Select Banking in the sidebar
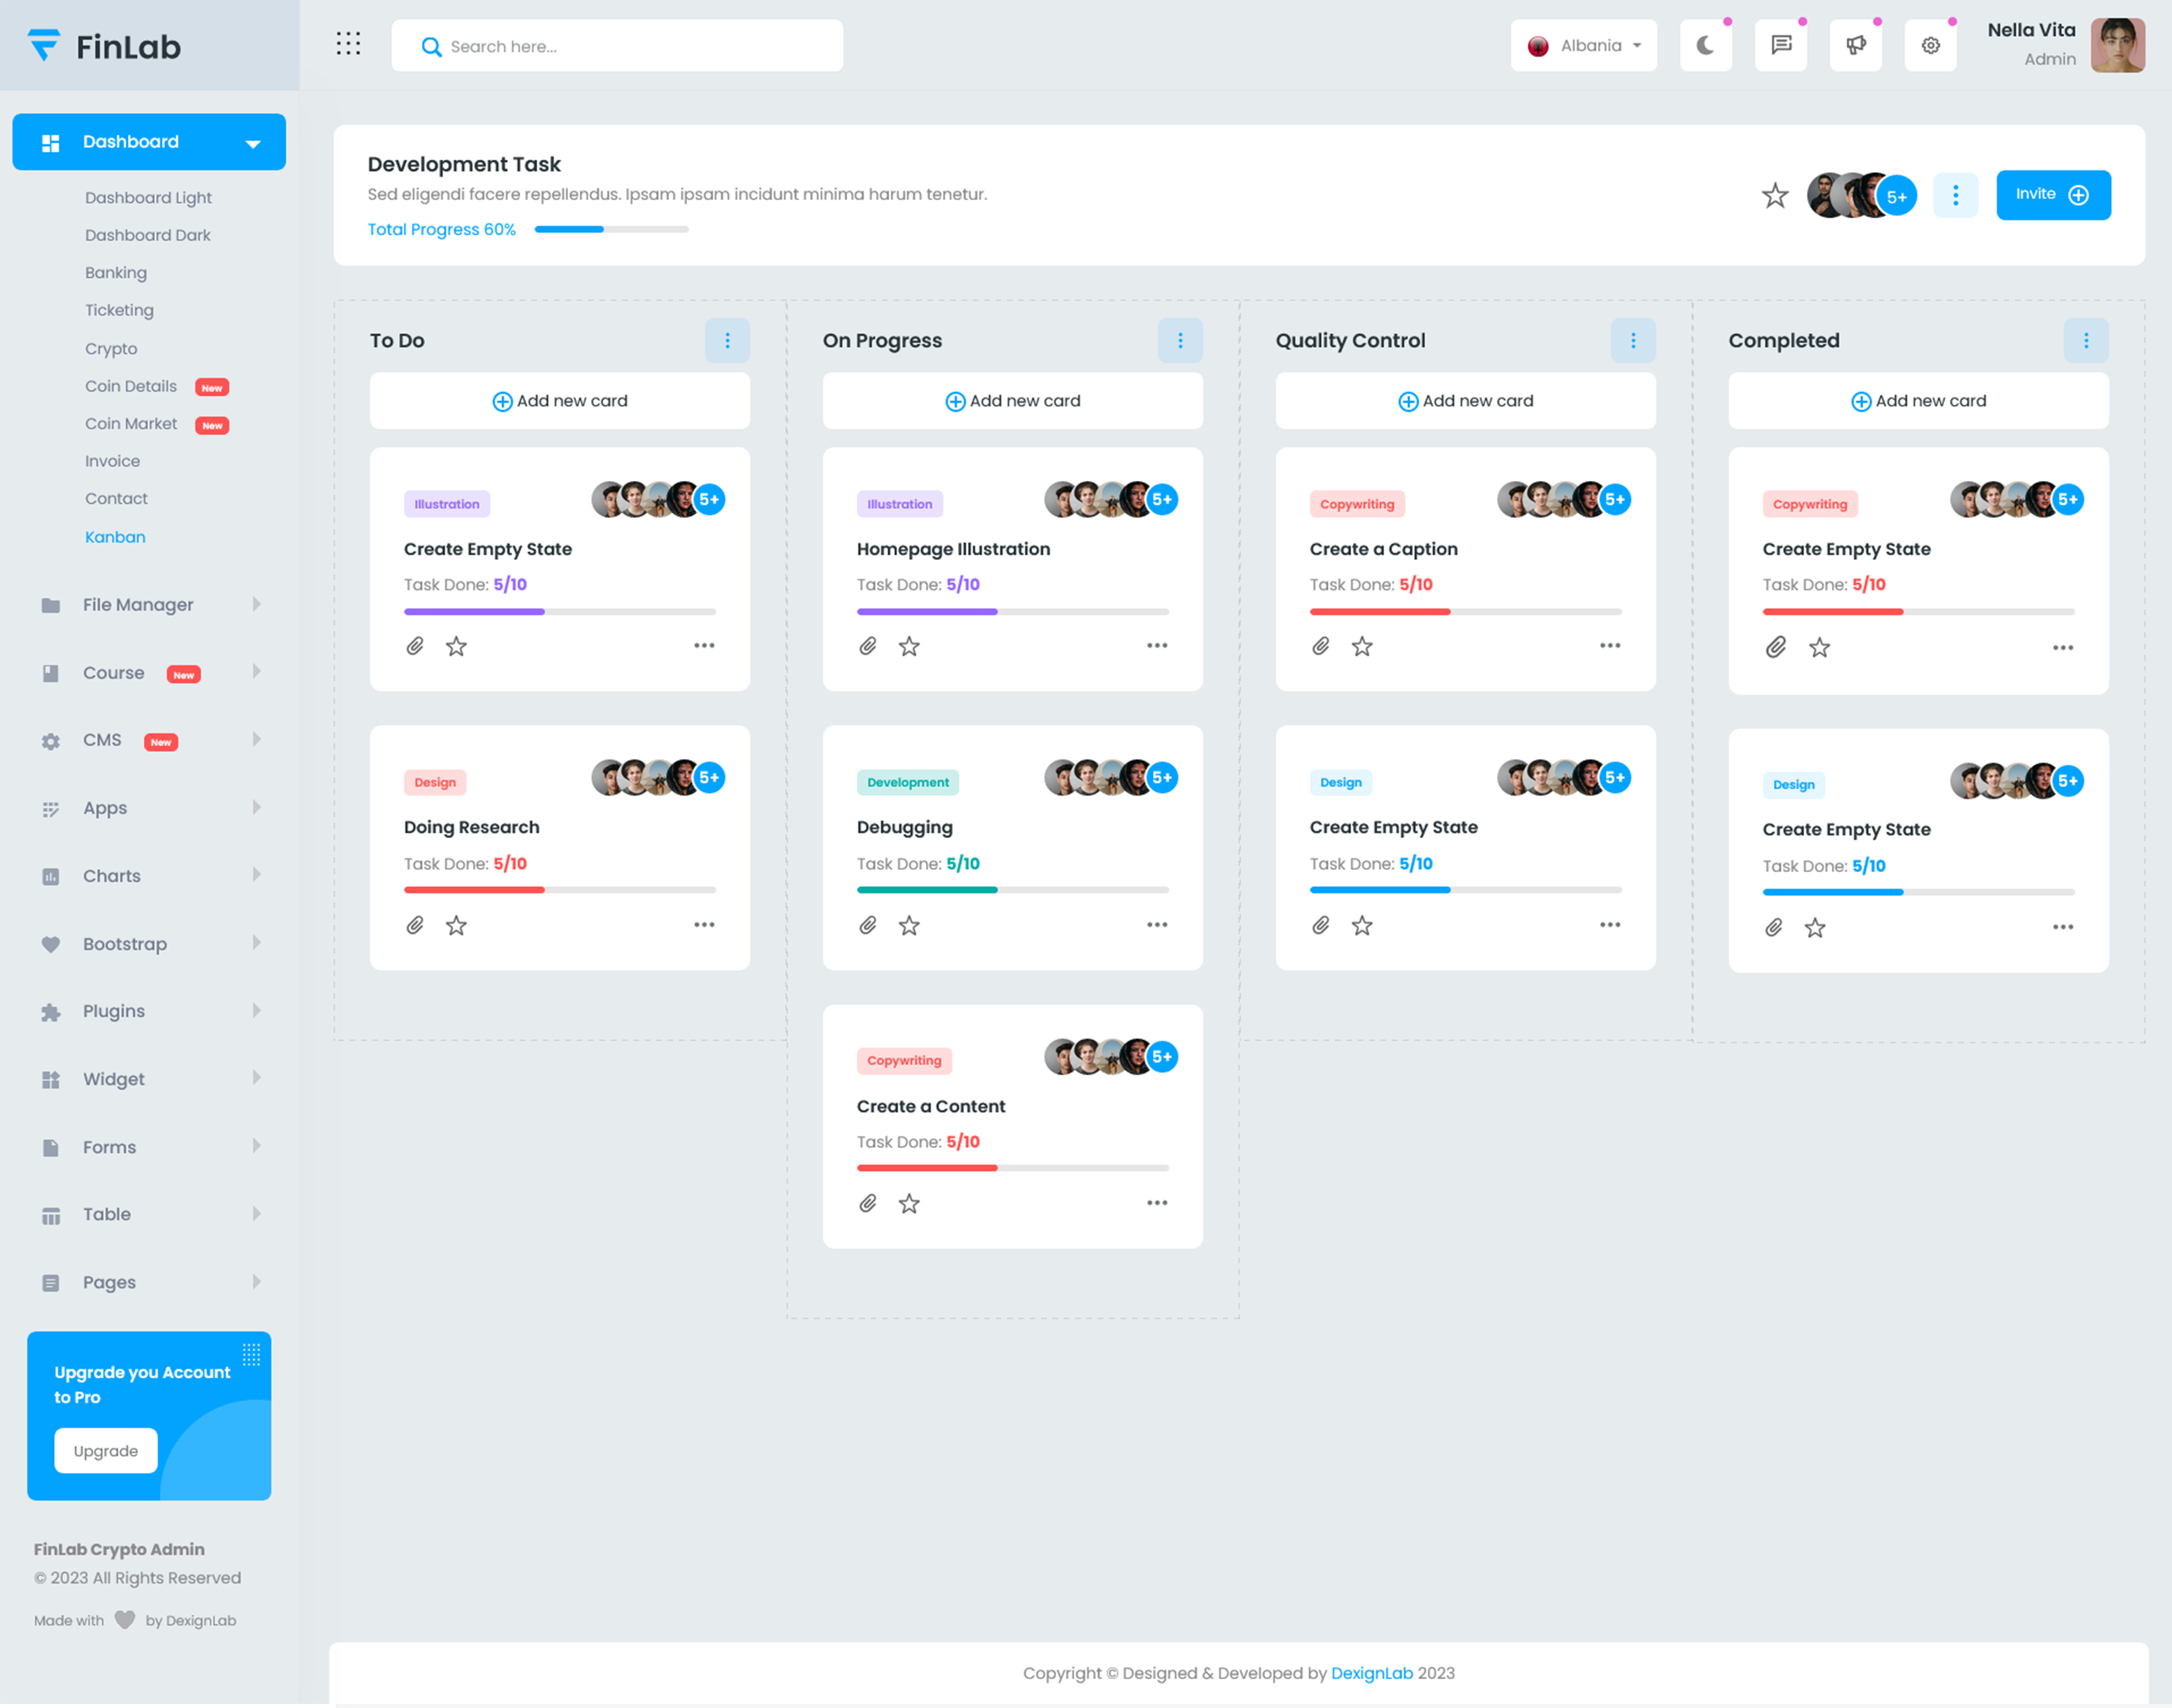 click(x=116, y=272)
